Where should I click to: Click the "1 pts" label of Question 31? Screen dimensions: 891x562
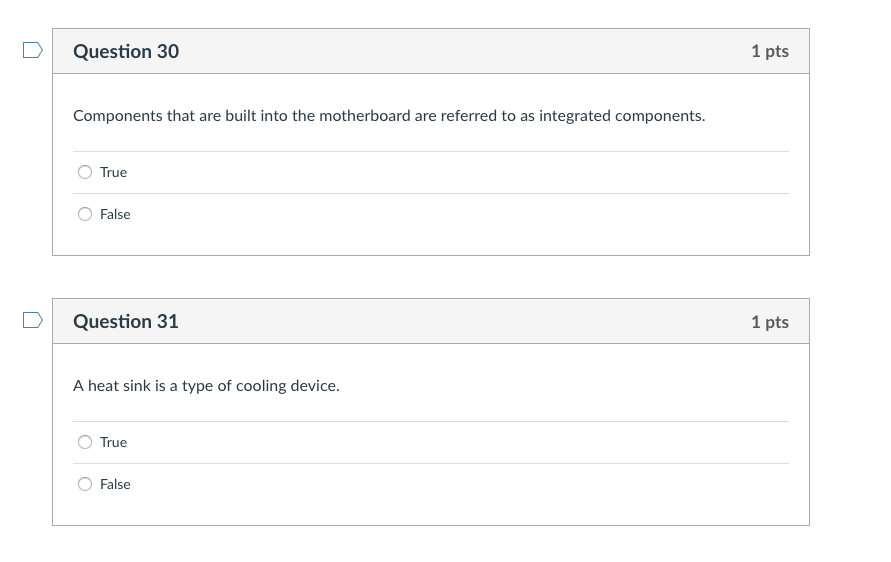(769, 321)
